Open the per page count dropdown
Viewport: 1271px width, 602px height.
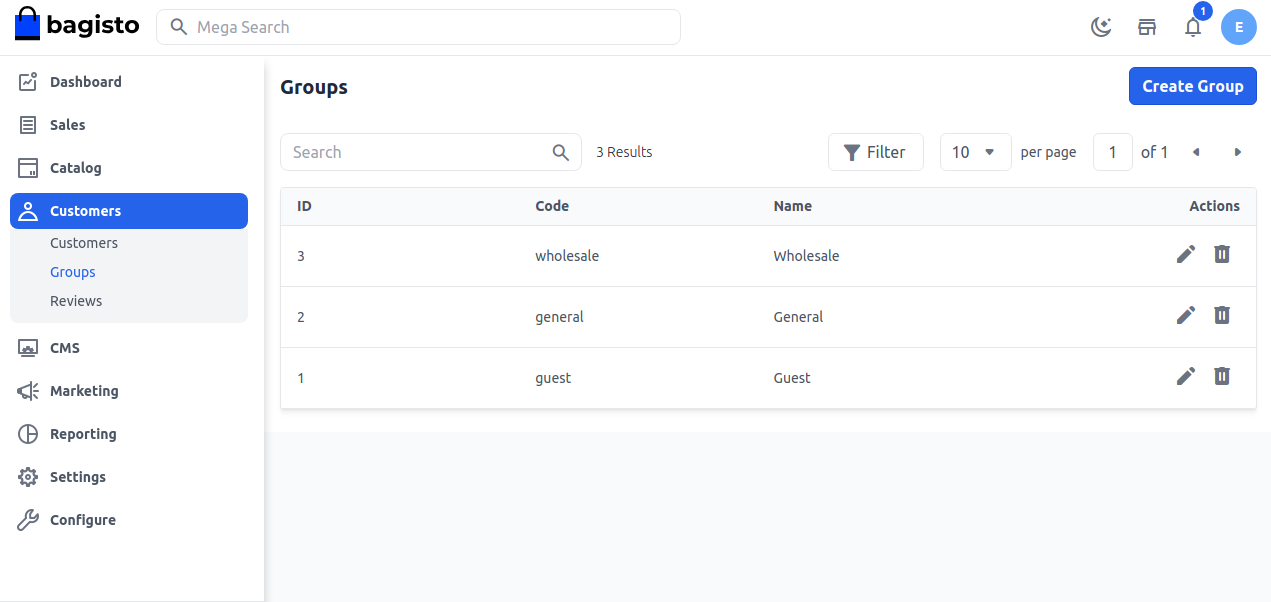pos(975,151)
